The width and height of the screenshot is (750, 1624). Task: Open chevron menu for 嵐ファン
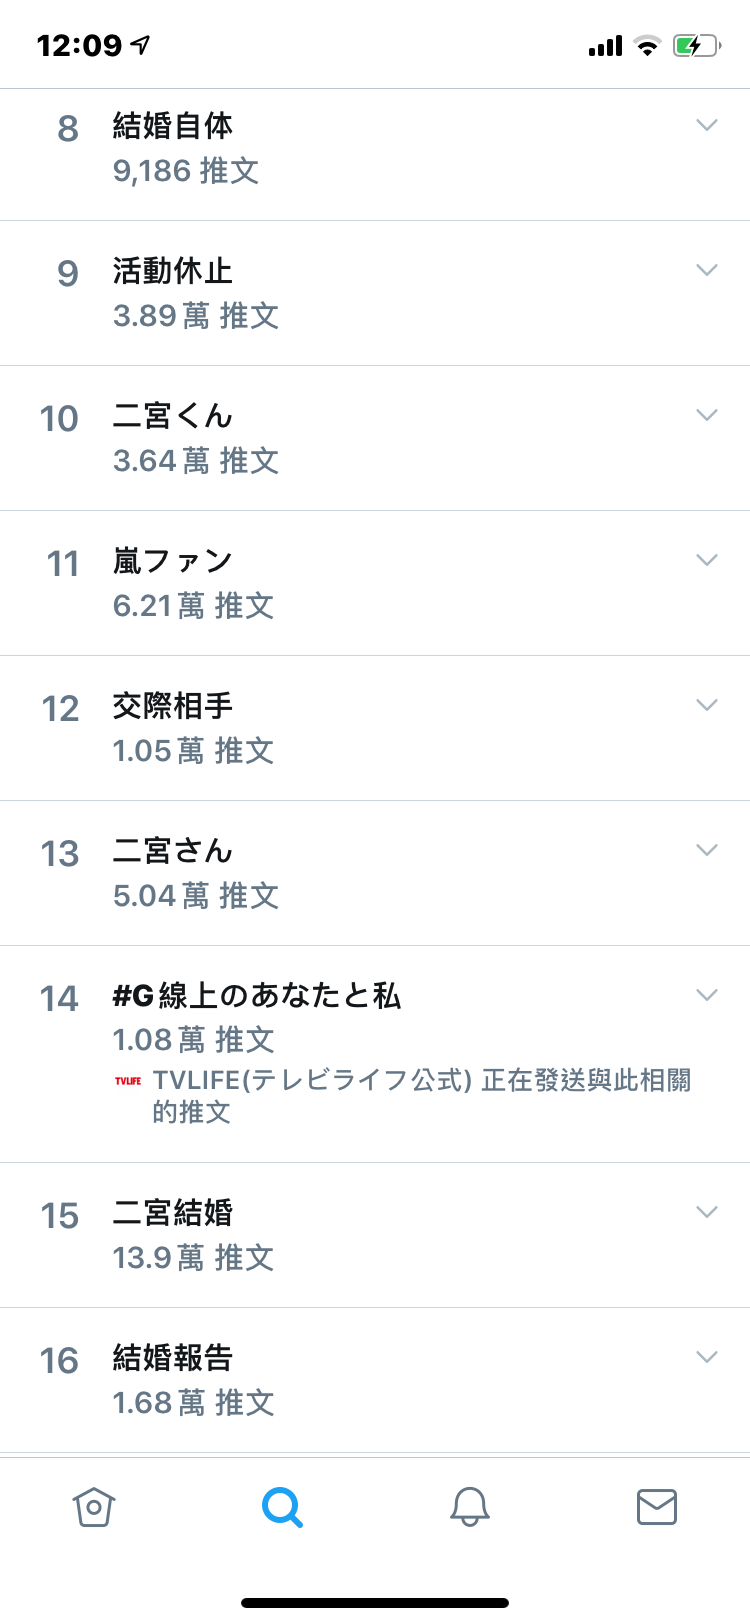tap(707, 560)
